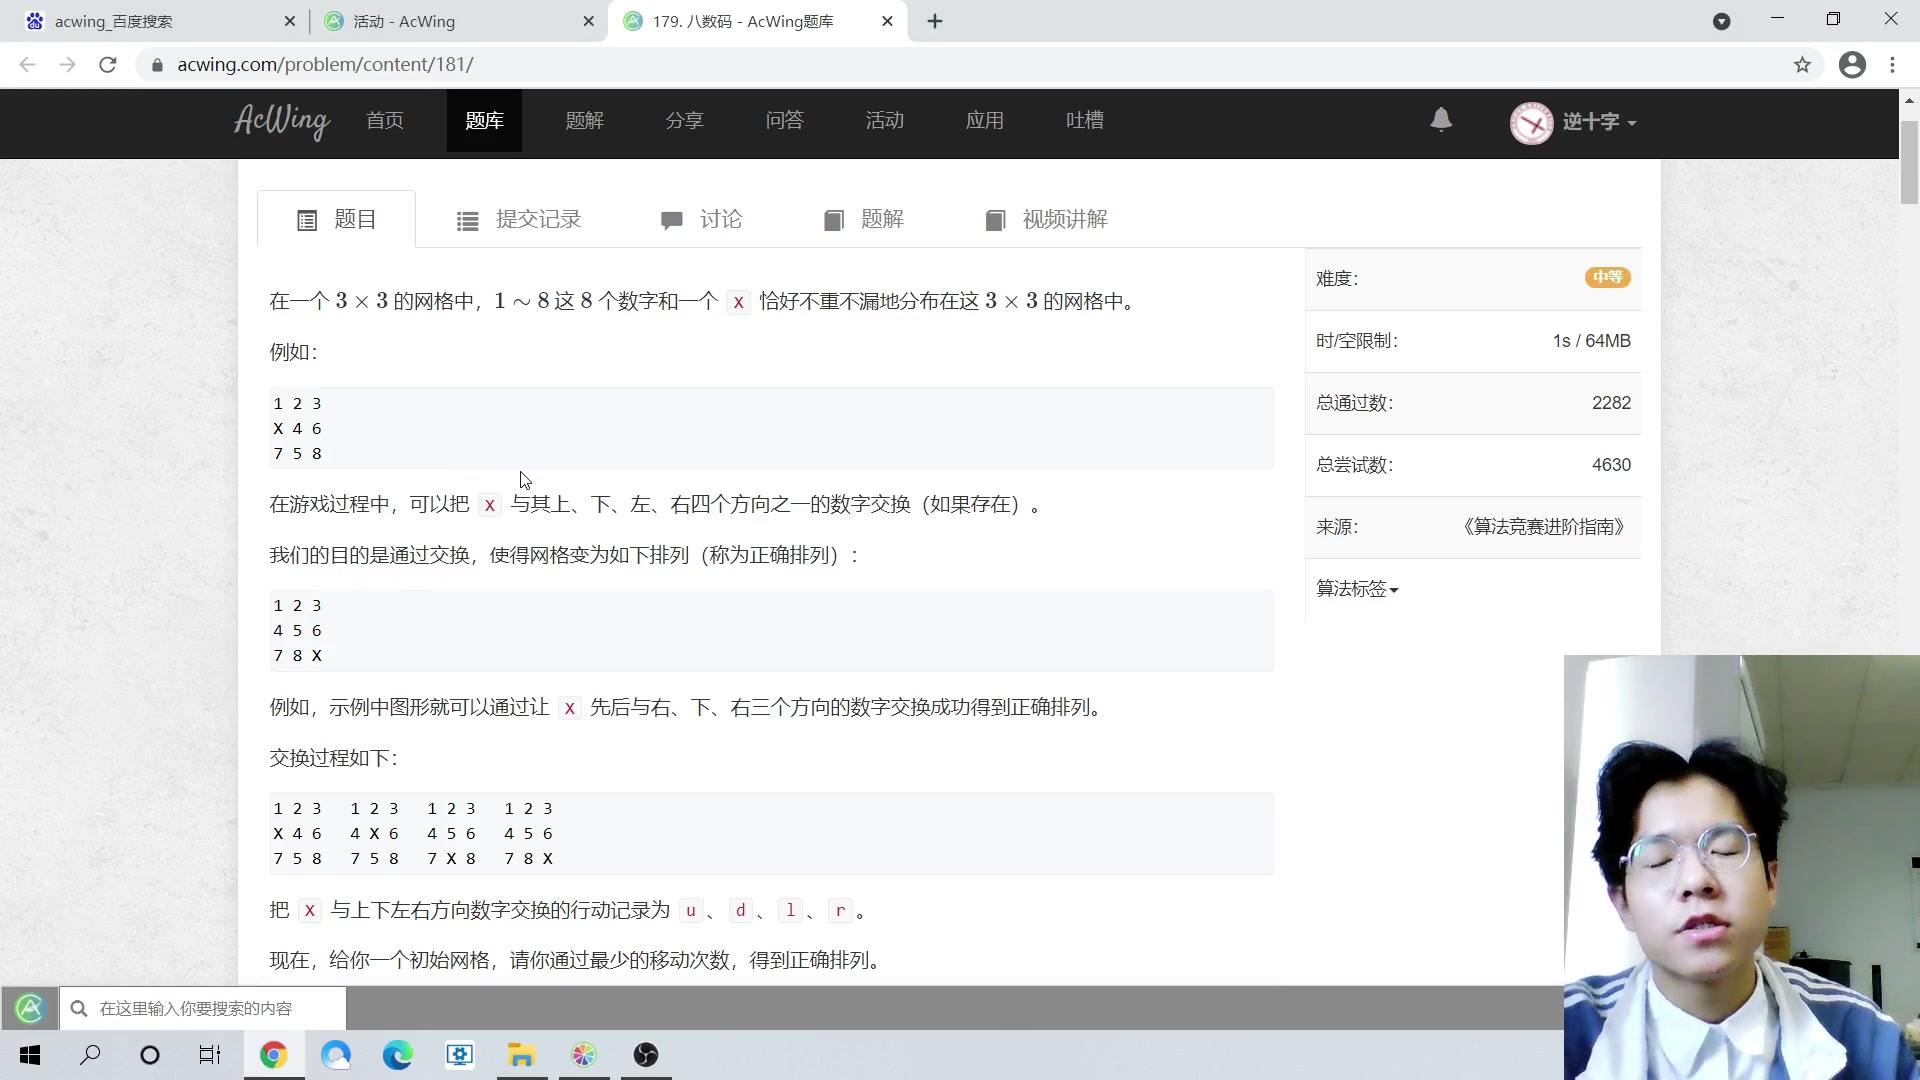Viewport: 1920px width, 1080px height.
Task: Open the 提交记录 (Submissions) tab
Action: pos(518,219)
